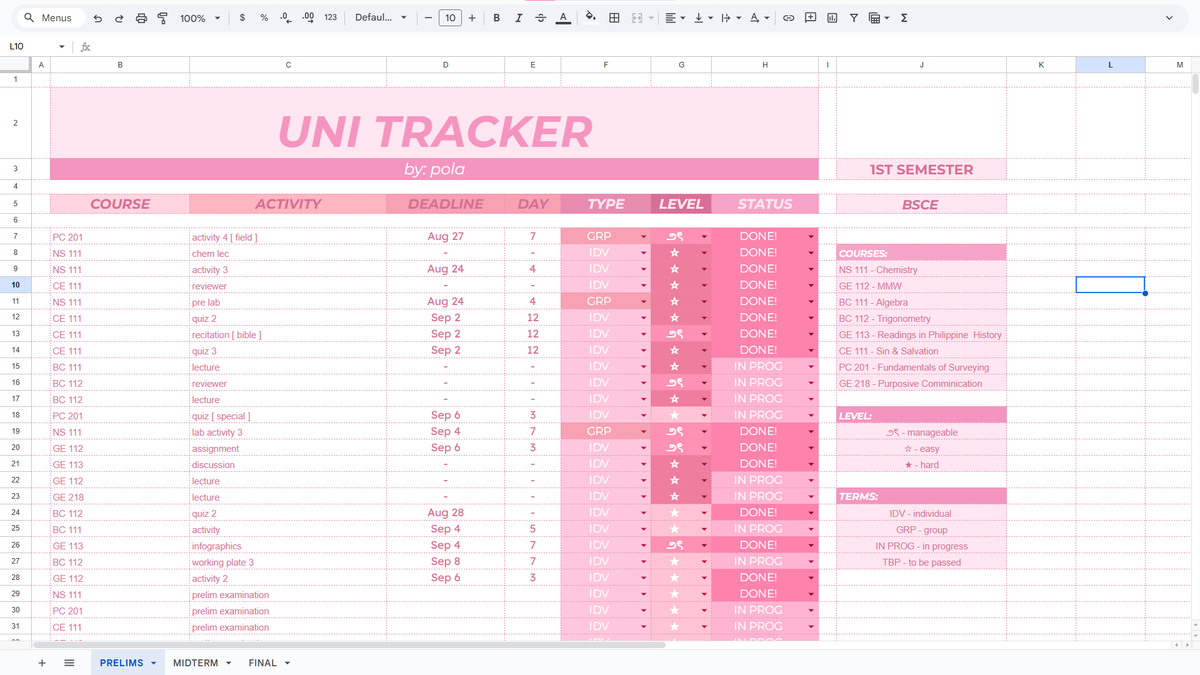Screen dimensions: 1200x675
Task: Print the spreadsheet using printer icon
Action: pyautogui.click(x=141, y=18)
